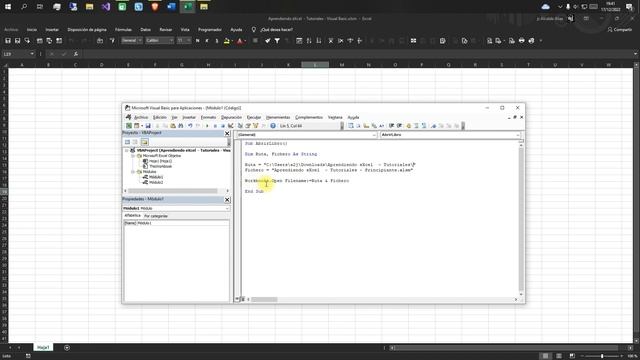640x360 pixels.
Task: Select the Hoja1 sheet tab
Action: [x=43, y=347]
